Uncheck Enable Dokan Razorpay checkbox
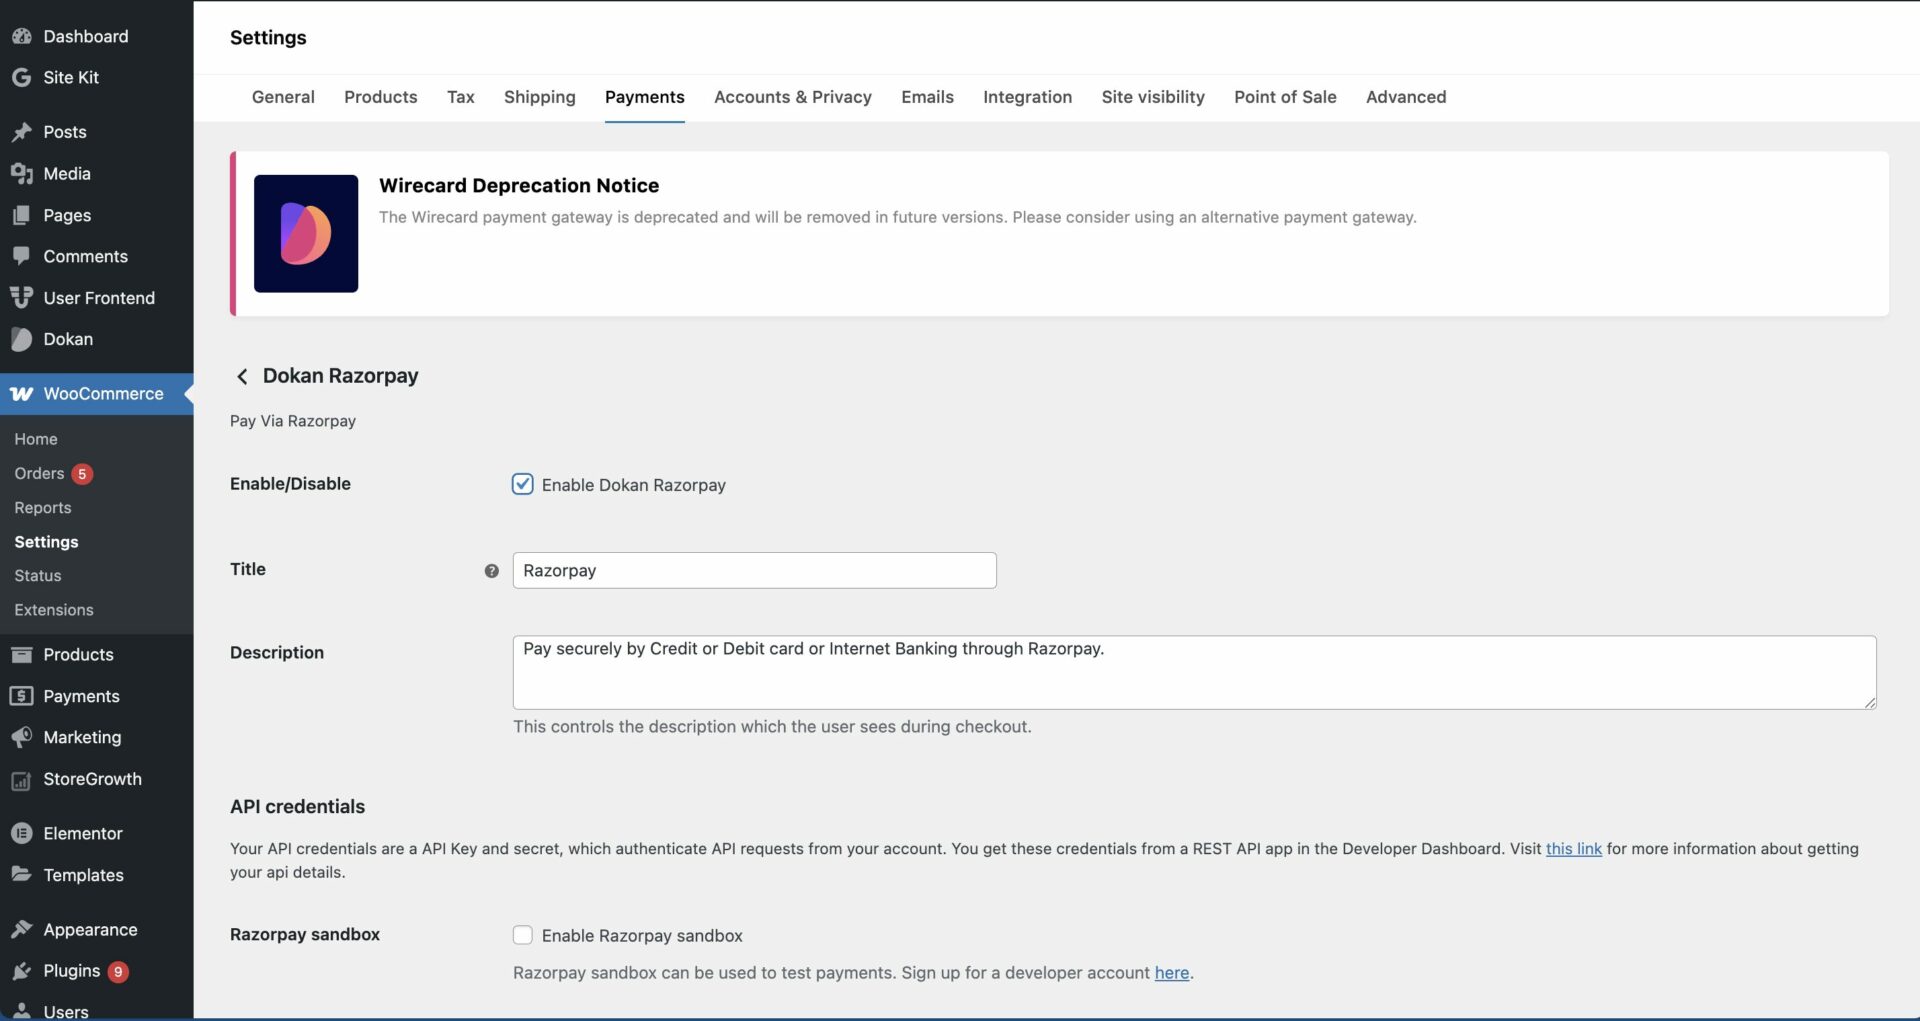The height and width of the screenshot is (1021, 1920). (522, 484)
